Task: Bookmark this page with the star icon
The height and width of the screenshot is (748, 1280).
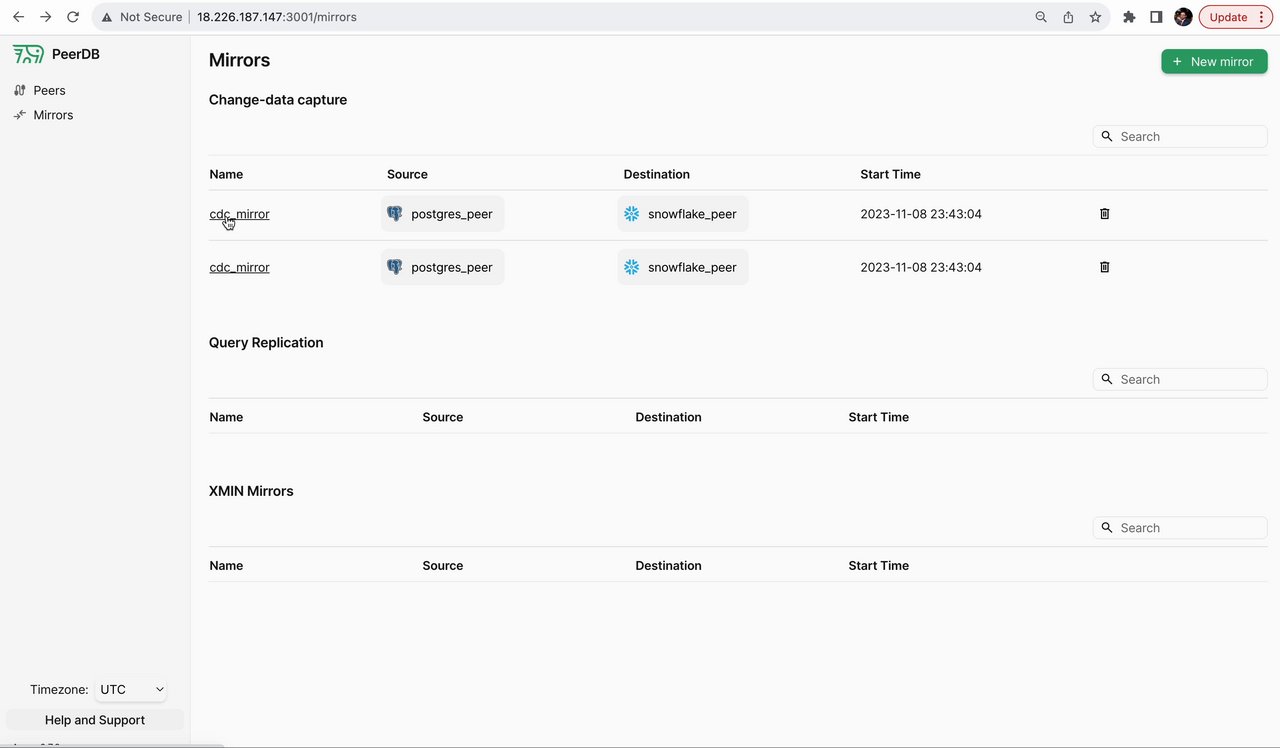Action: pos(1095,17)
